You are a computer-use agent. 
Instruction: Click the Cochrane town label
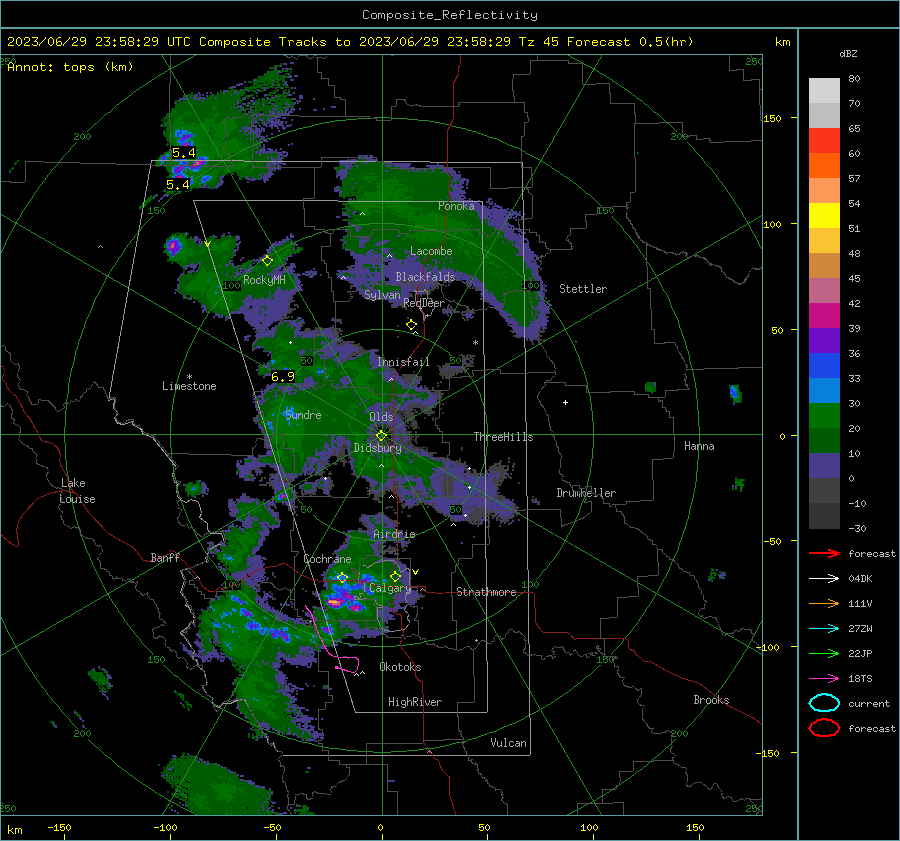327,559
